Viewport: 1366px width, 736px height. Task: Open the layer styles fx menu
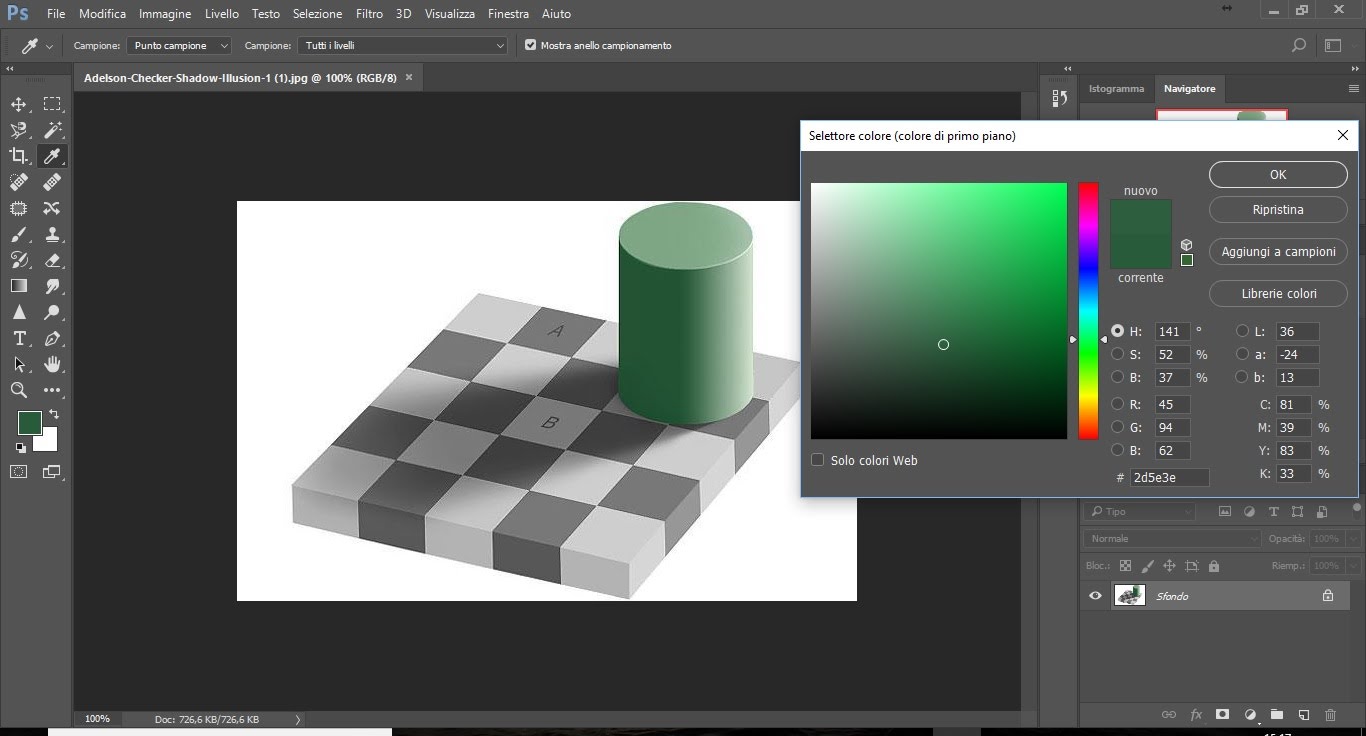pos(1195,715)
